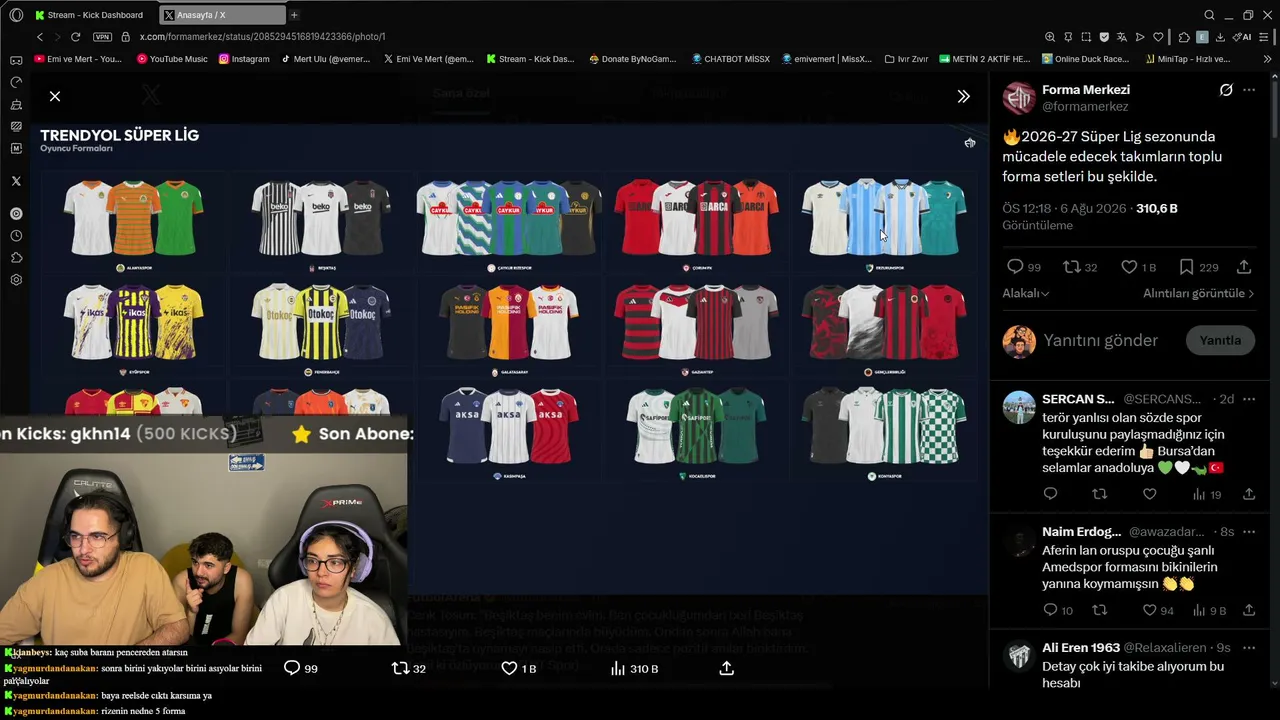
Task: Toggle the VPN badge in address bar
Action: [102, 37]
